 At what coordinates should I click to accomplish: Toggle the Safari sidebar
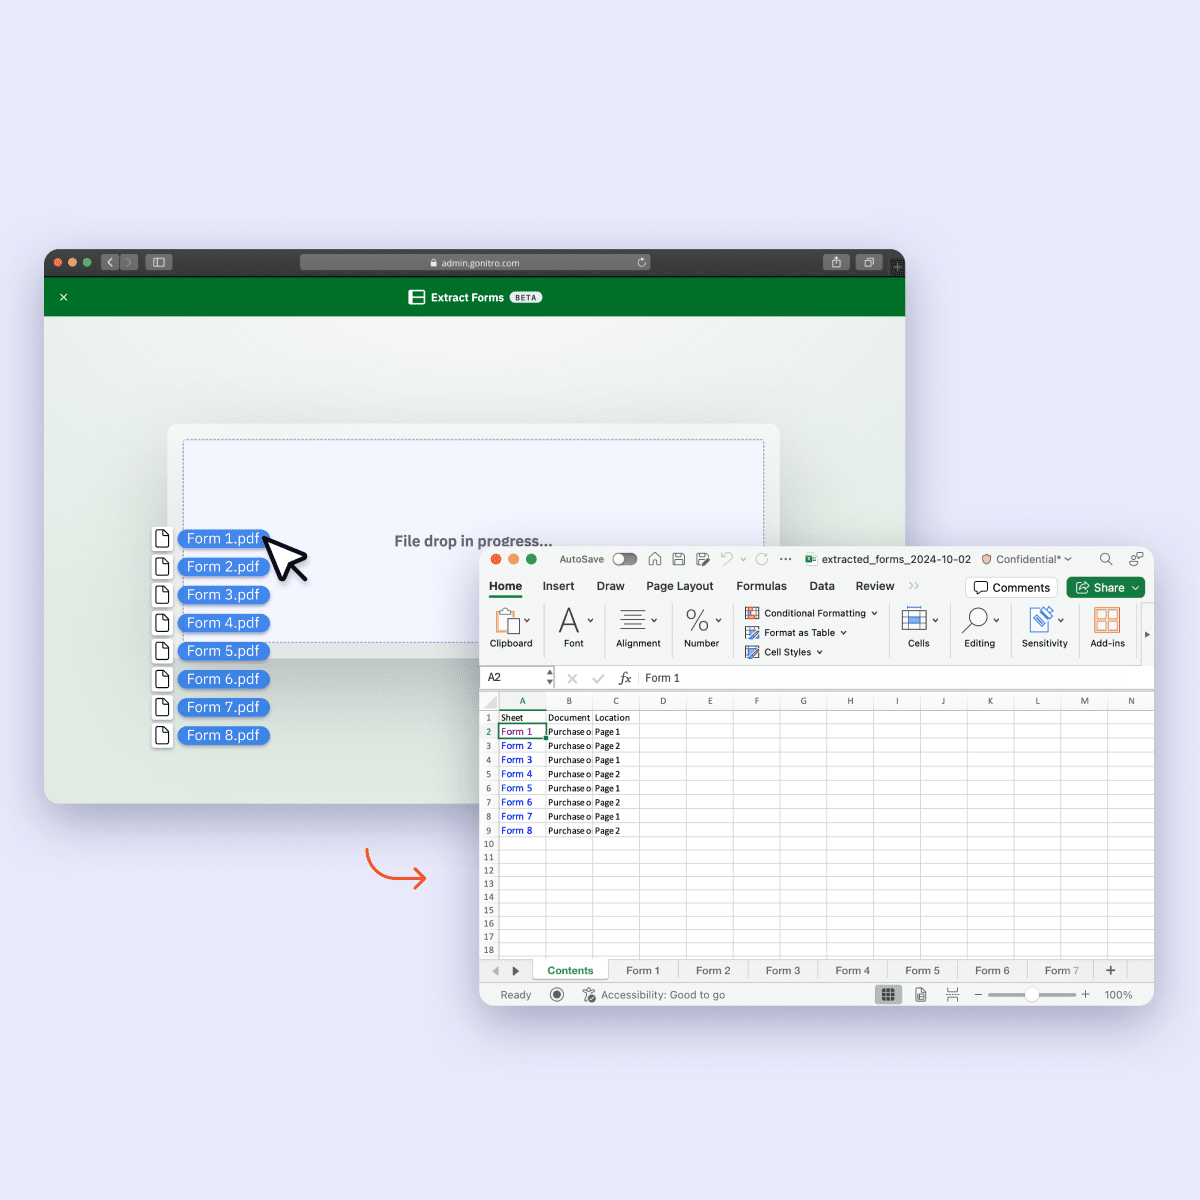[159, 262]
